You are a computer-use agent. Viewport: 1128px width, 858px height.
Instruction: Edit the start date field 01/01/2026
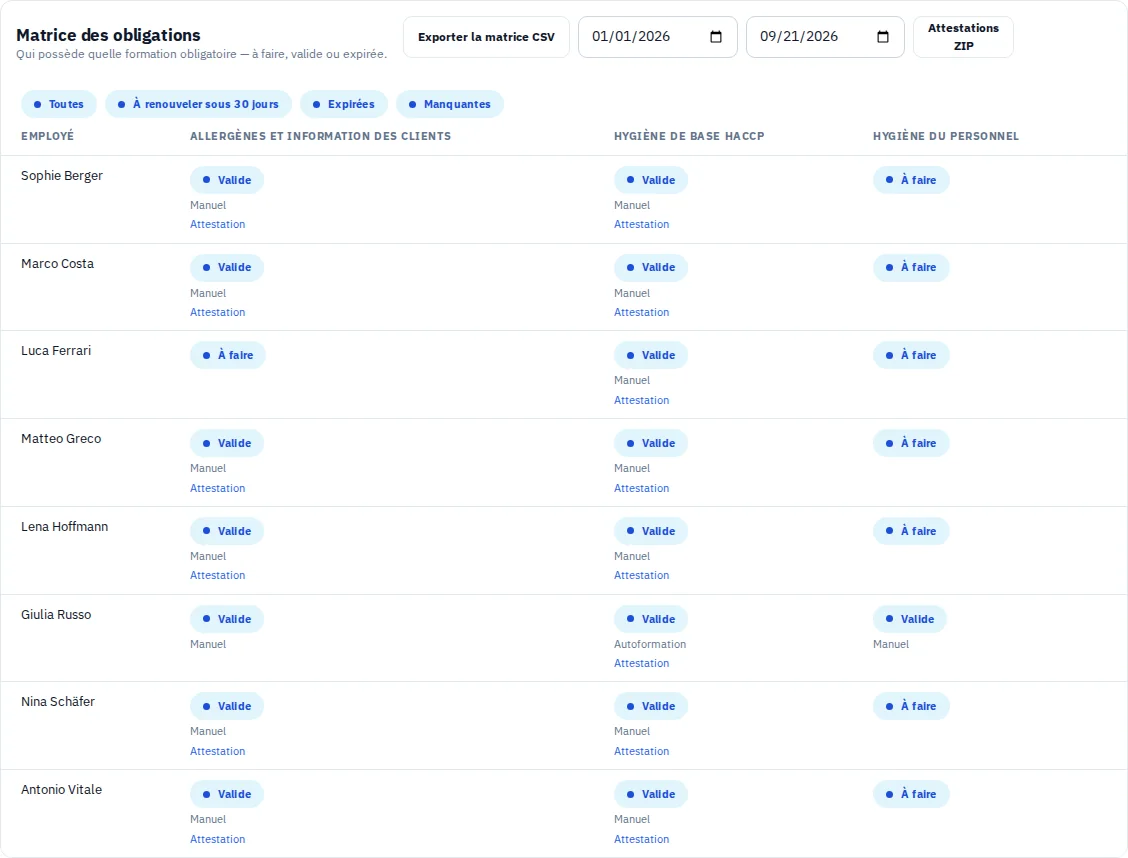658,37
